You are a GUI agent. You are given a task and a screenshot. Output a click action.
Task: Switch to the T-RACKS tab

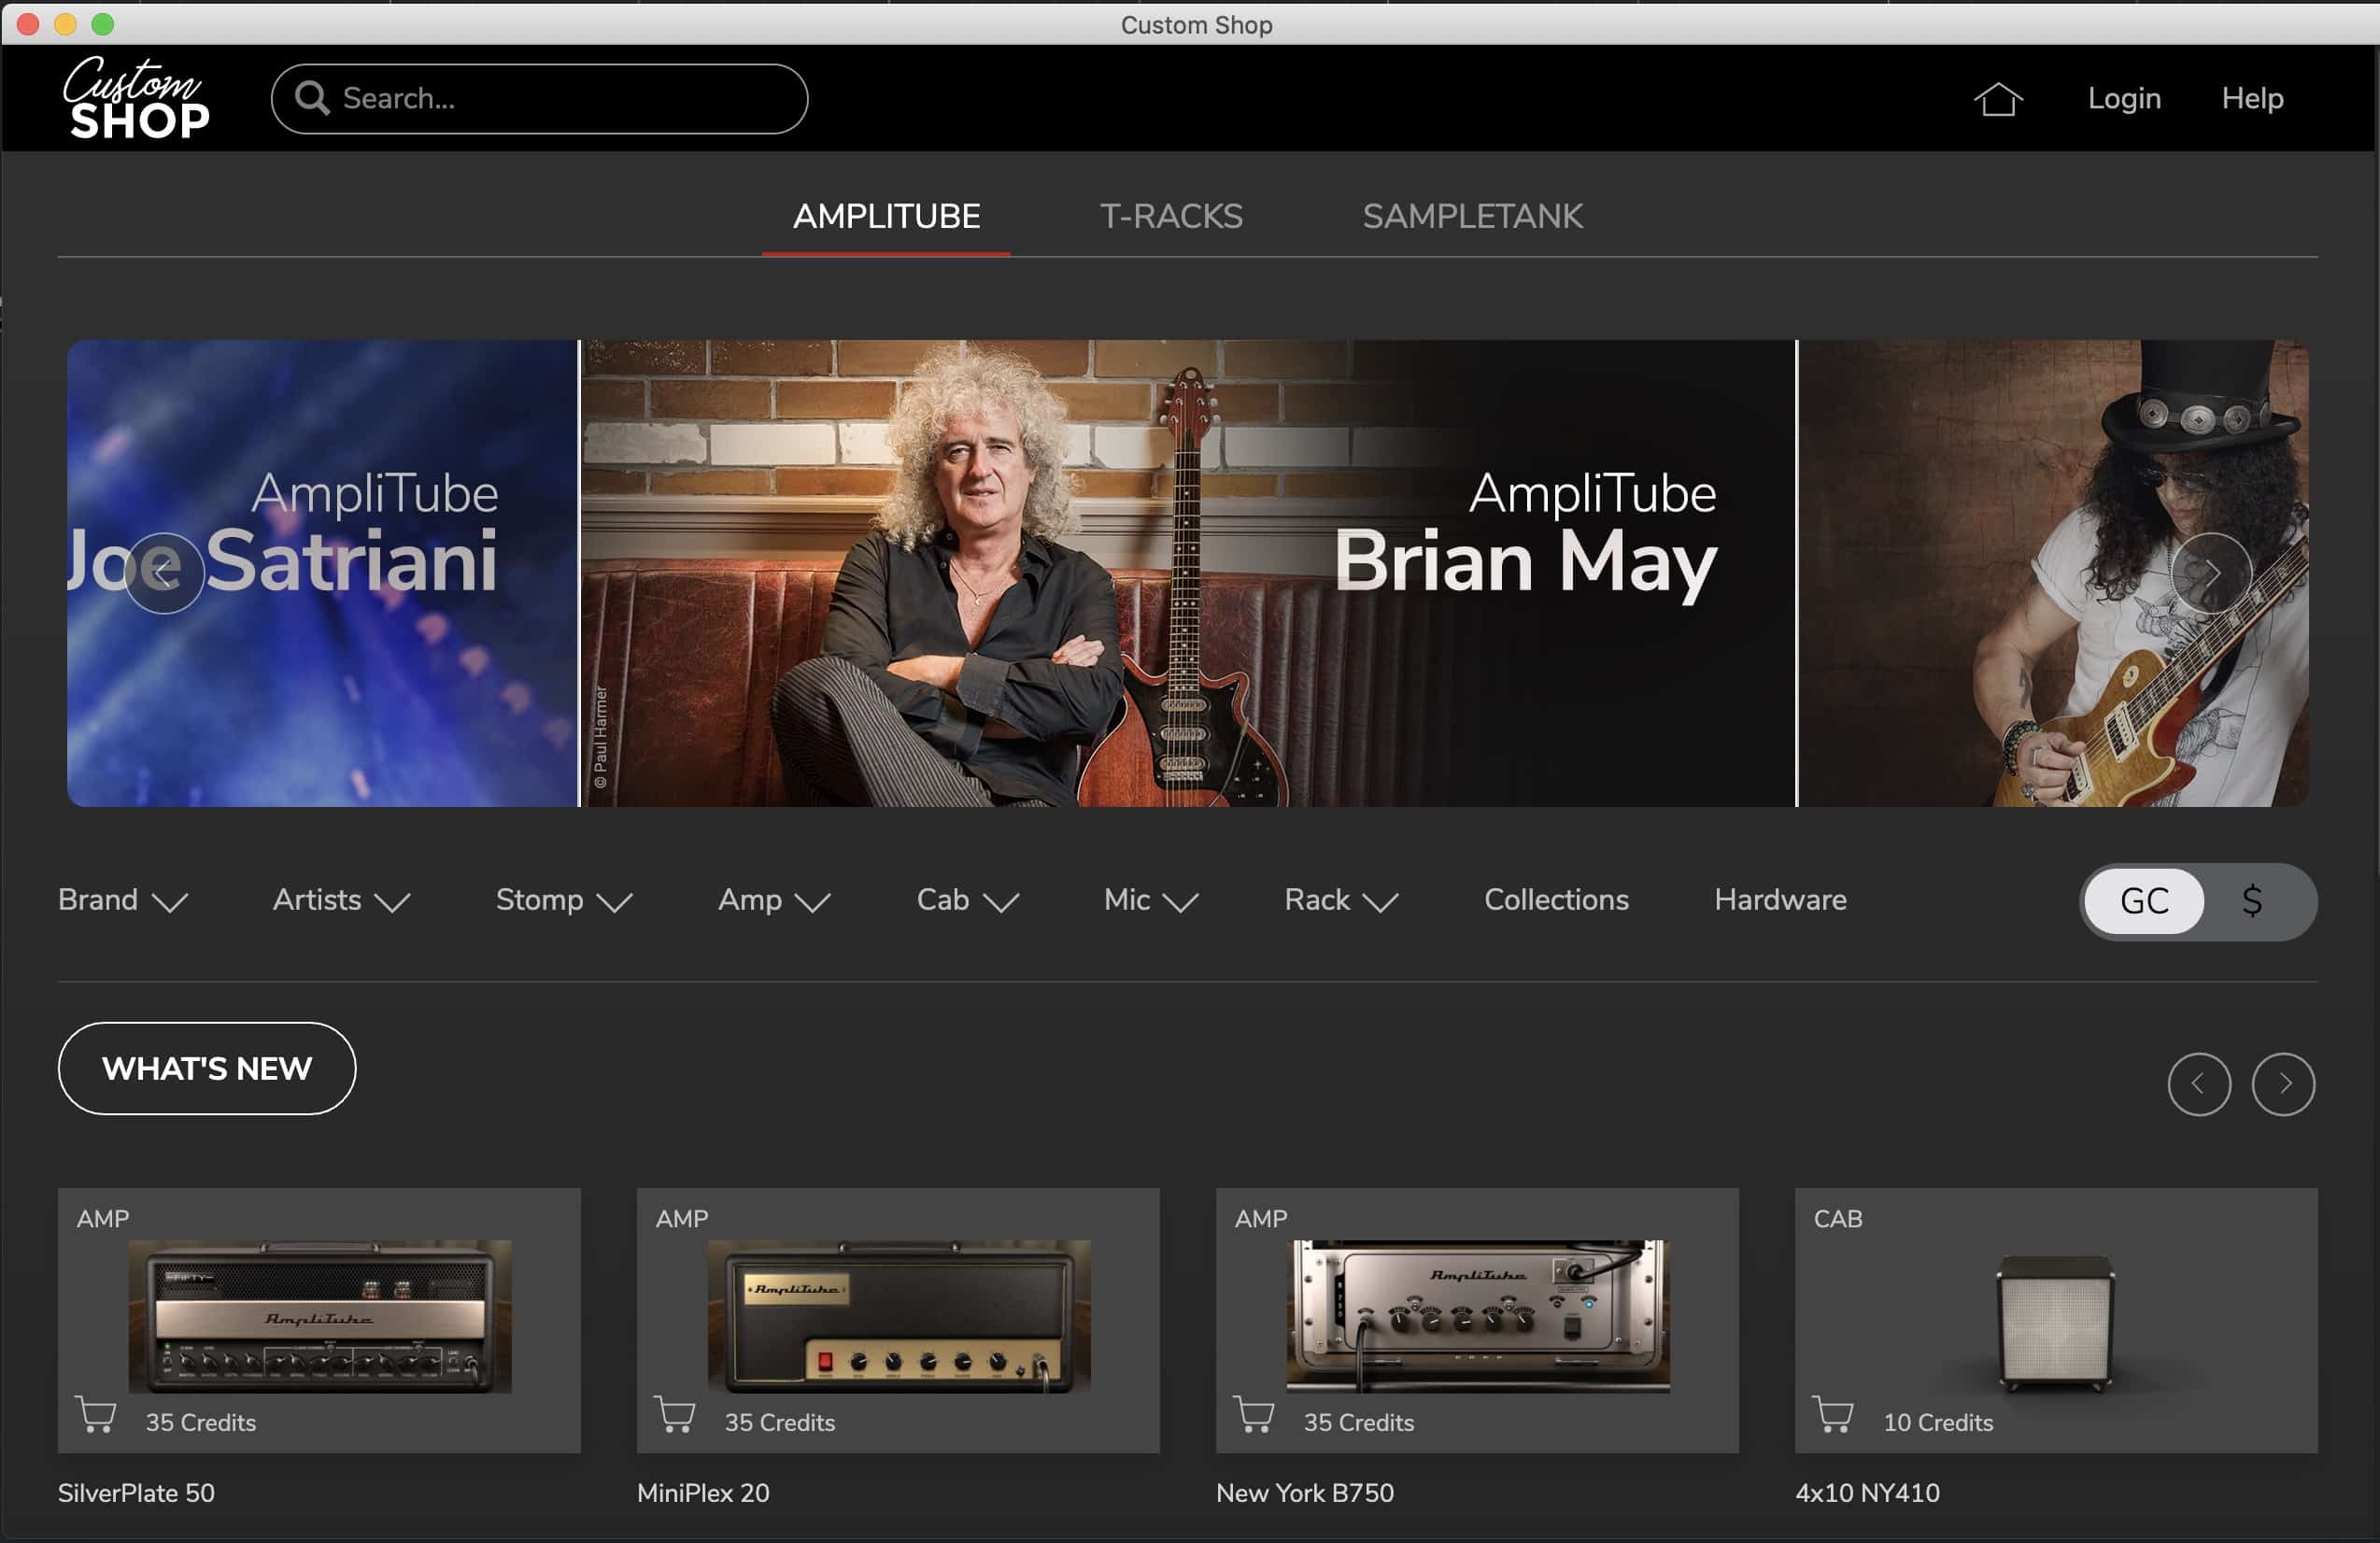coord(1171,217)
